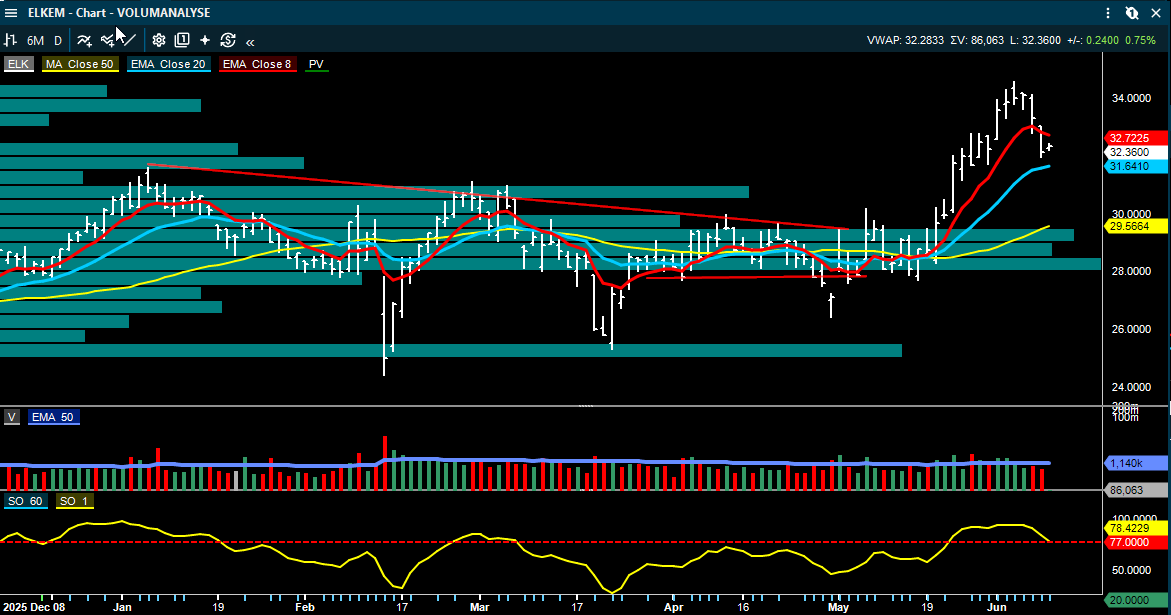Screen dimensions: 1171x615
Task: Click the green 0.2400 change value
Action: 1102,40
